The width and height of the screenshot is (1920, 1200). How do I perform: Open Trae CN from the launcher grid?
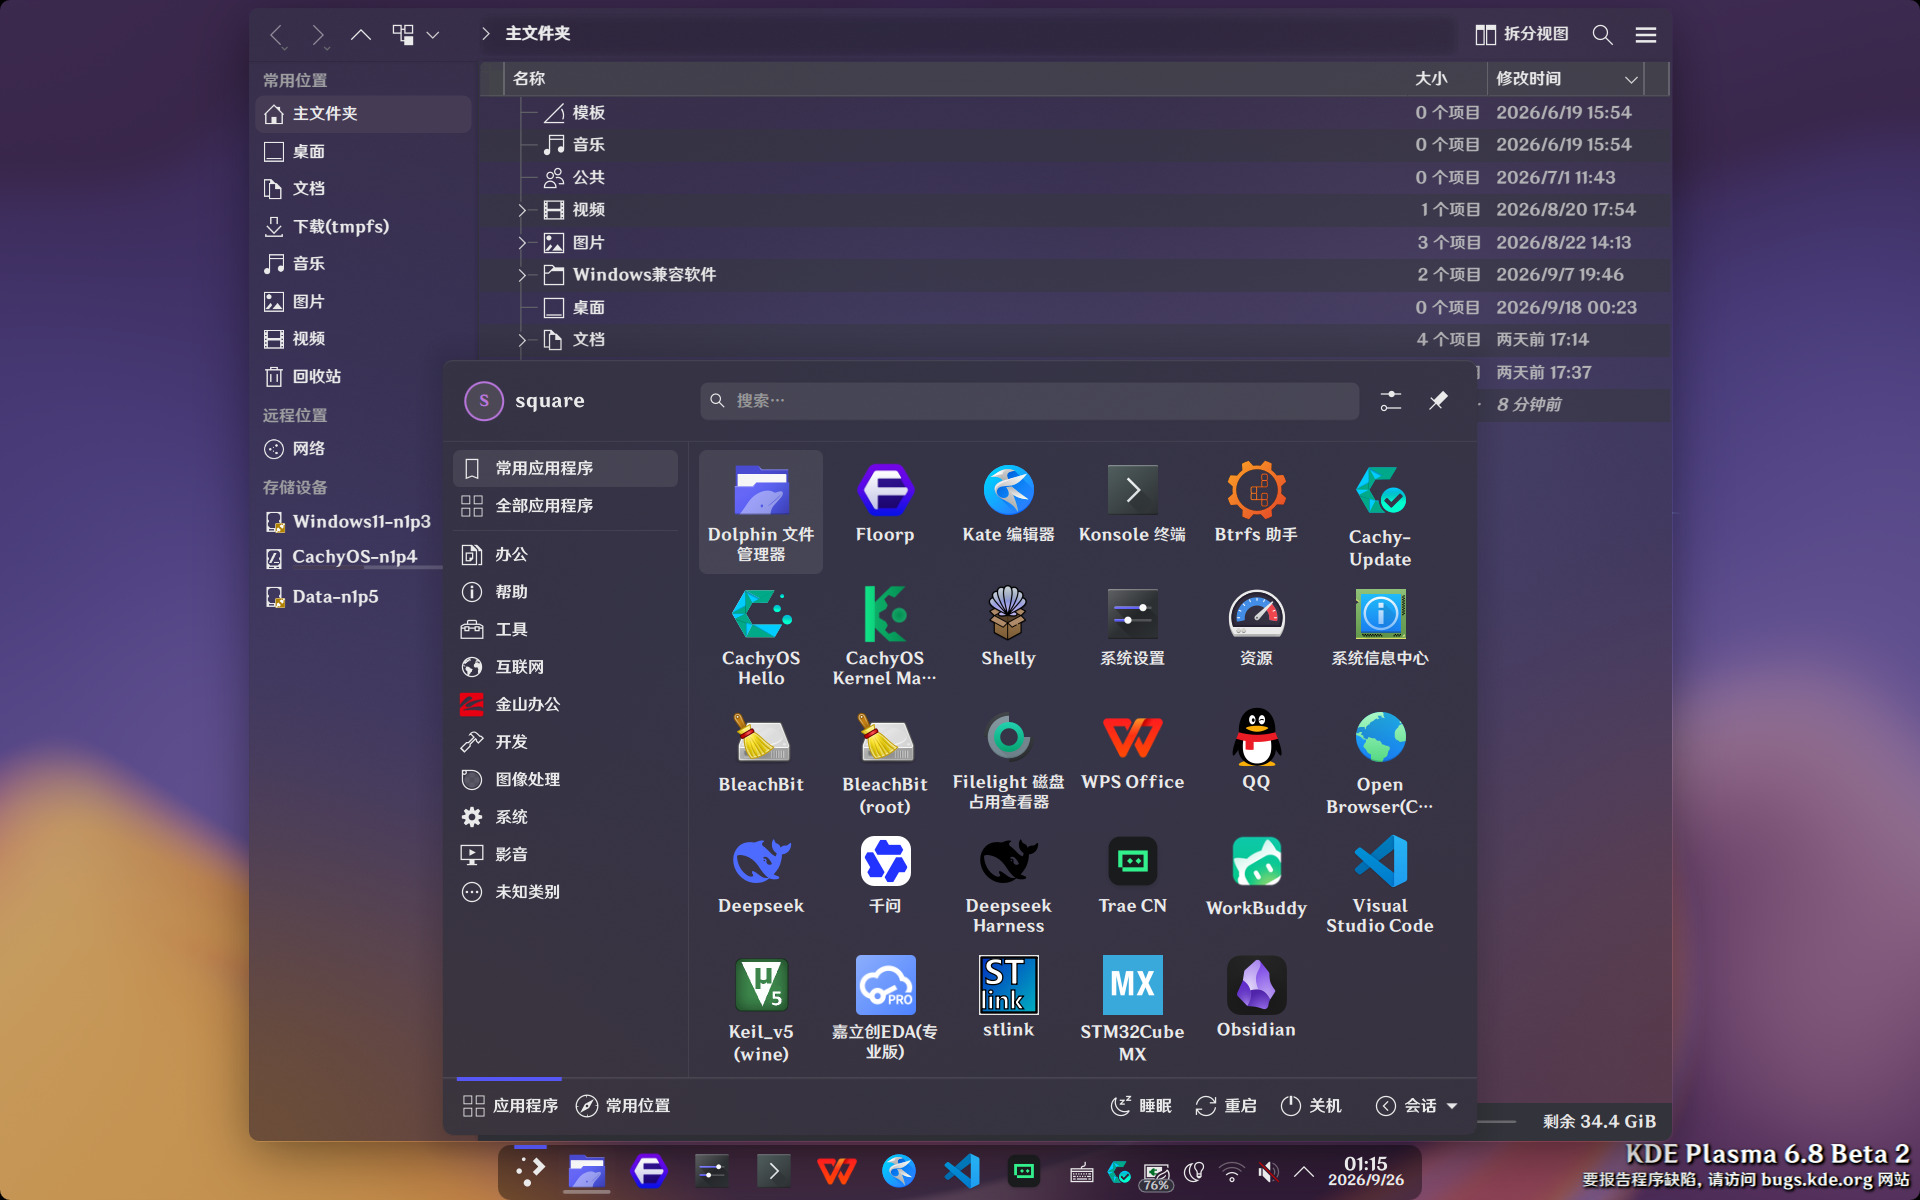click(1132, 876)
